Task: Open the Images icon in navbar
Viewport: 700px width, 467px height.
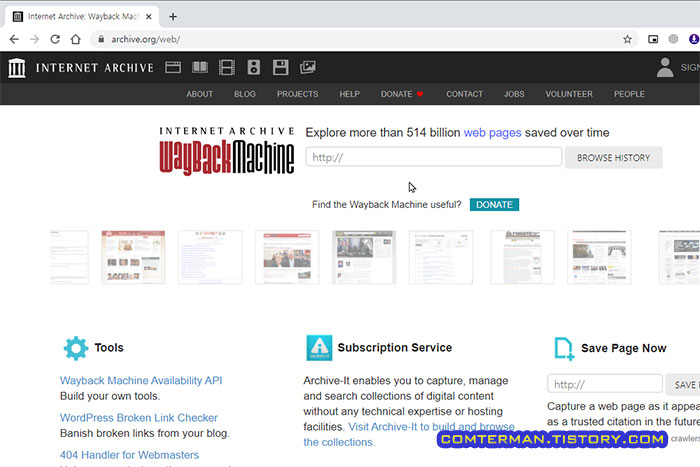Action: (308, 67)
